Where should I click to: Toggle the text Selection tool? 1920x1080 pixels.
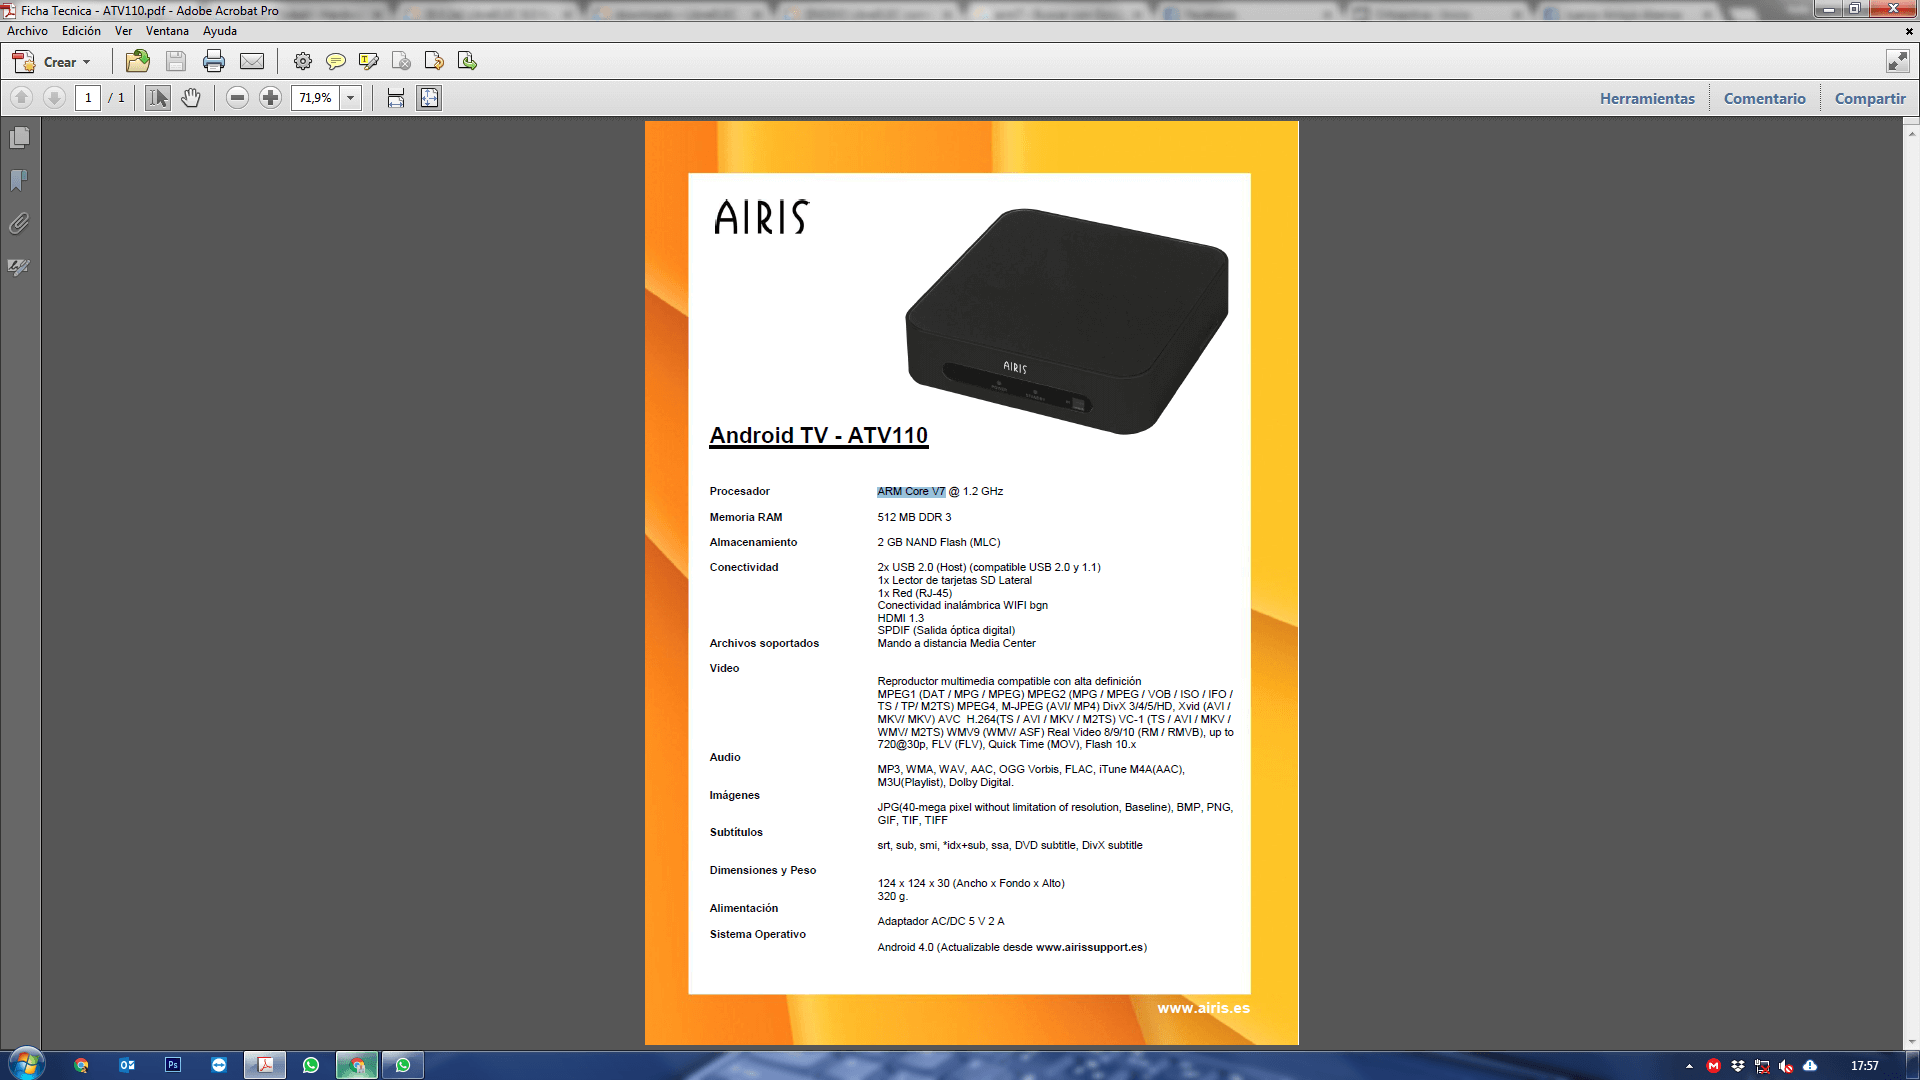[x=157, y=98]
